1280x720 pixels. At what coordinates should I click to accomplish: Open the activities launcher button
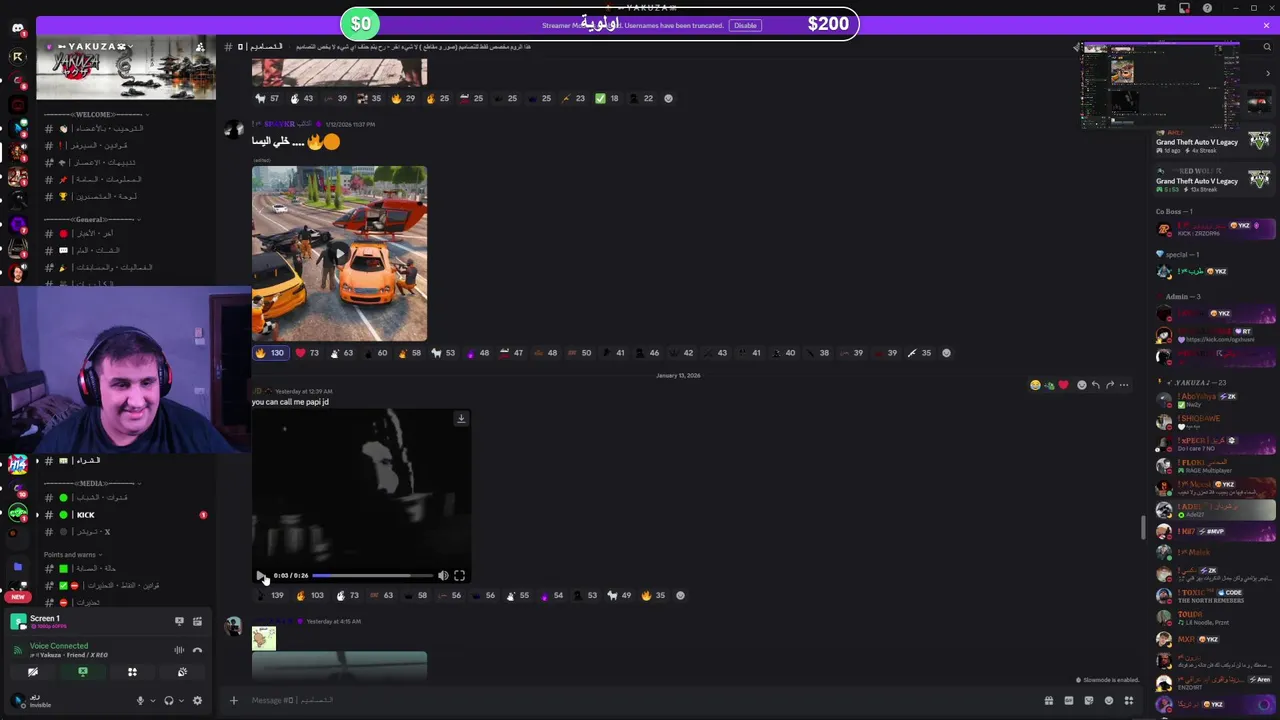(x=132, y=672)
